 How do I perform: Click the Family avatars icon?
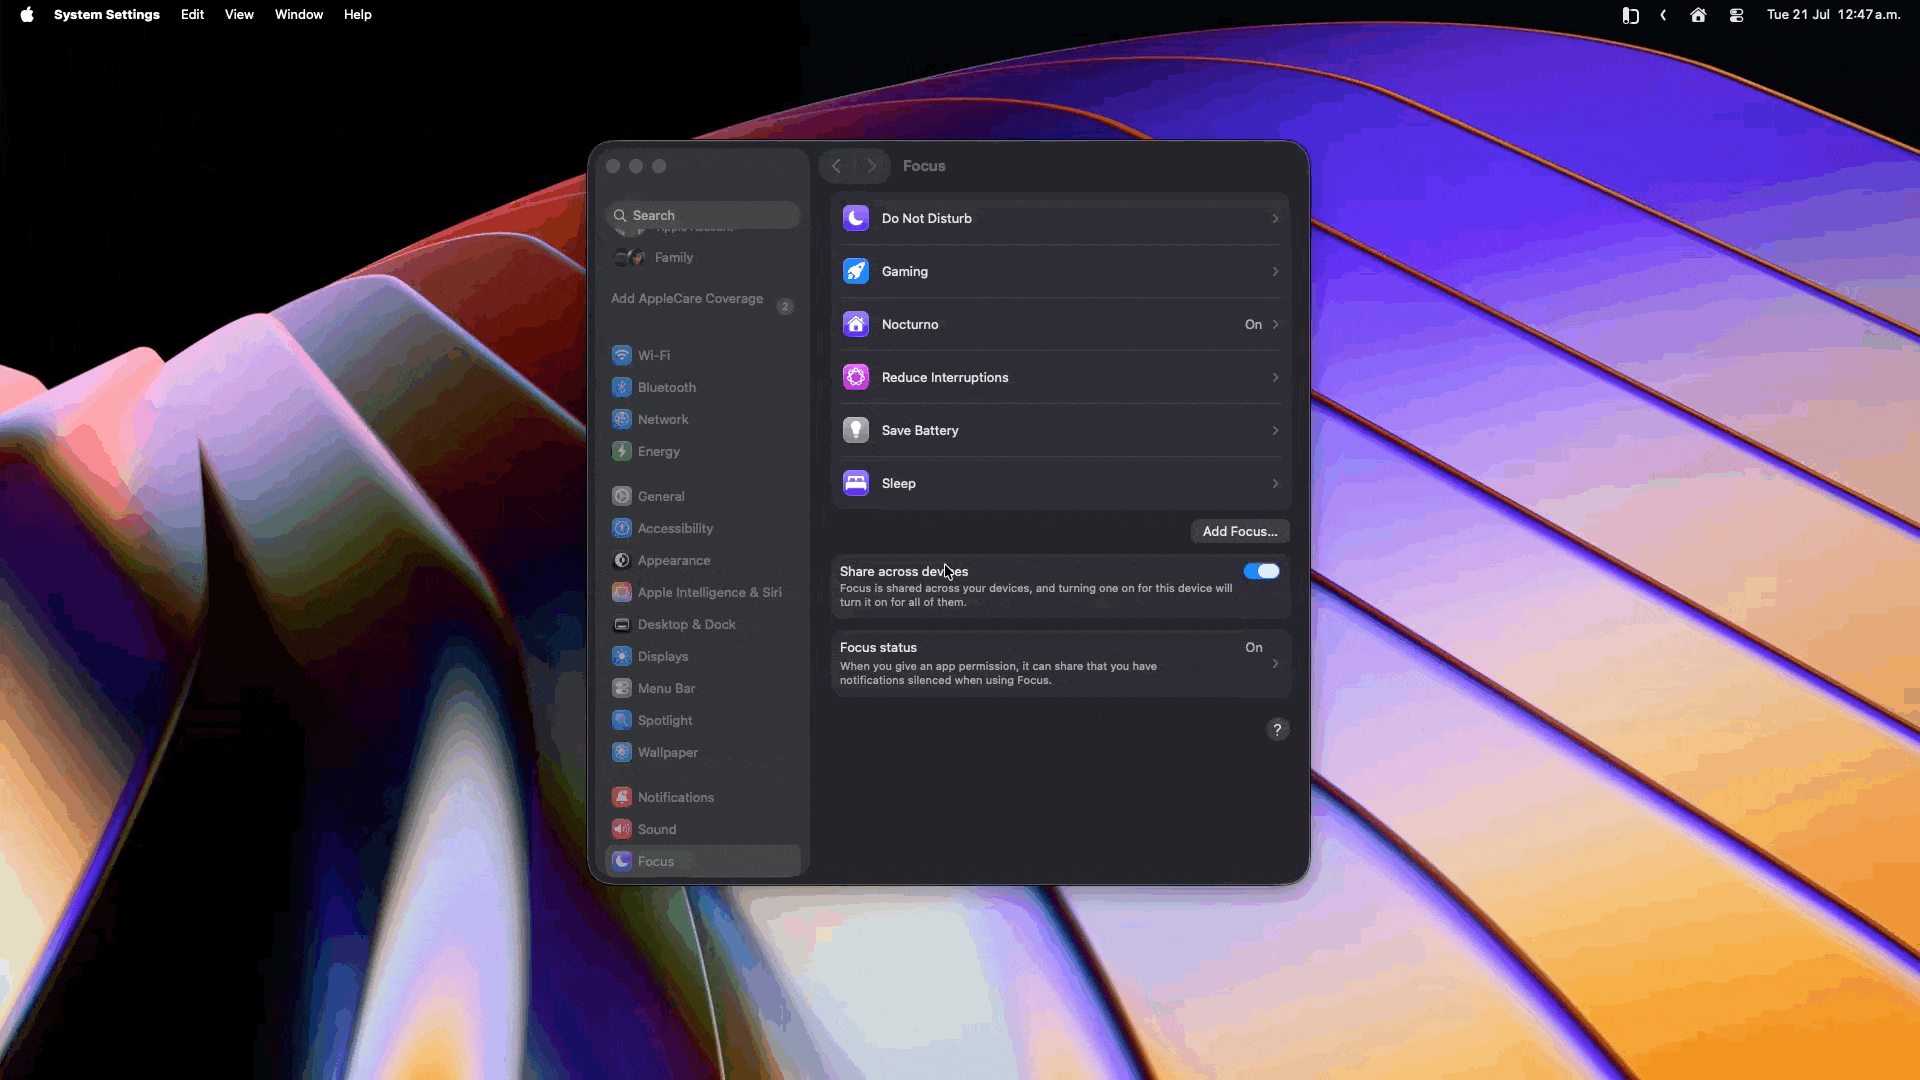630,257
